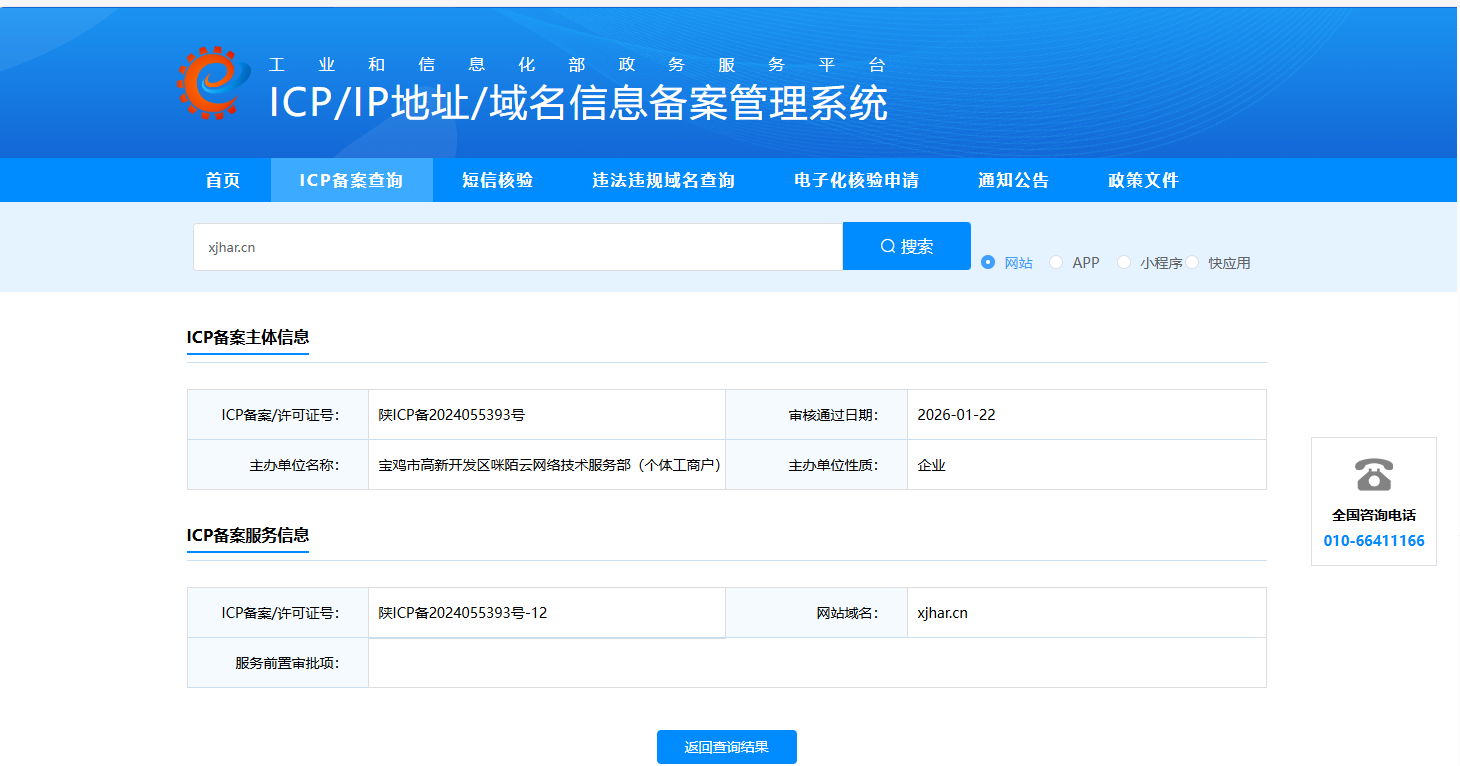Viewport: 1460px width, 766px height.
Task: Click the 网站域名 label
Action: point(847,613)
